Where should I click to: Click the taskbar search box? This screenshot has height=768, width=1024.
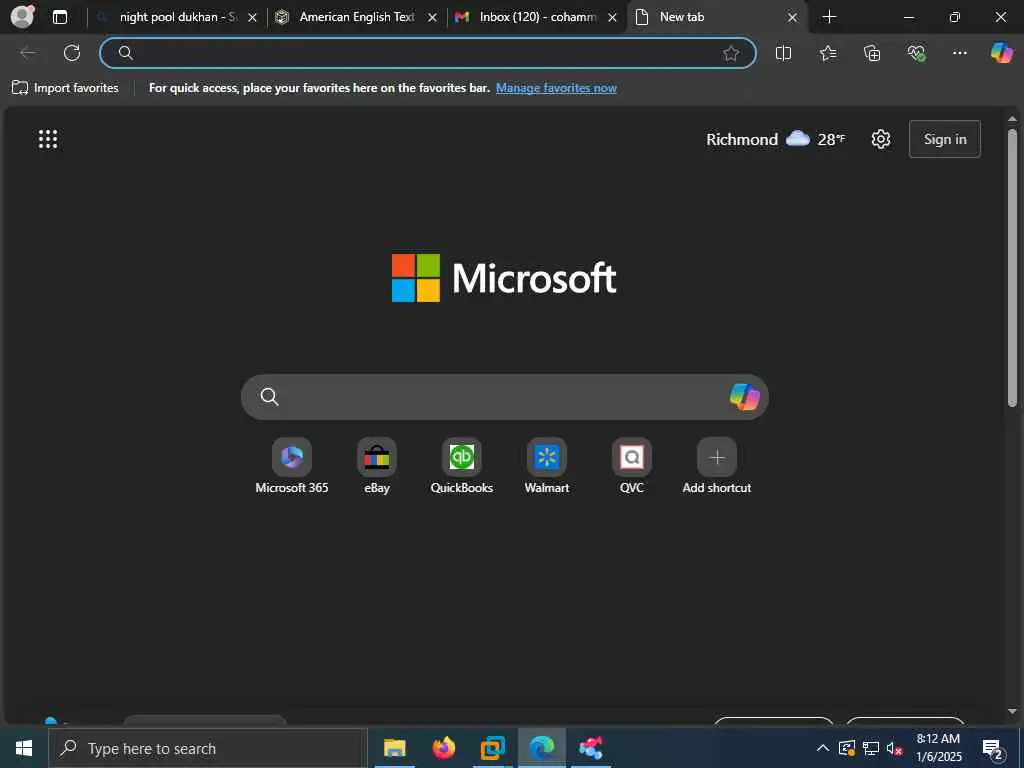coord(208,748)
